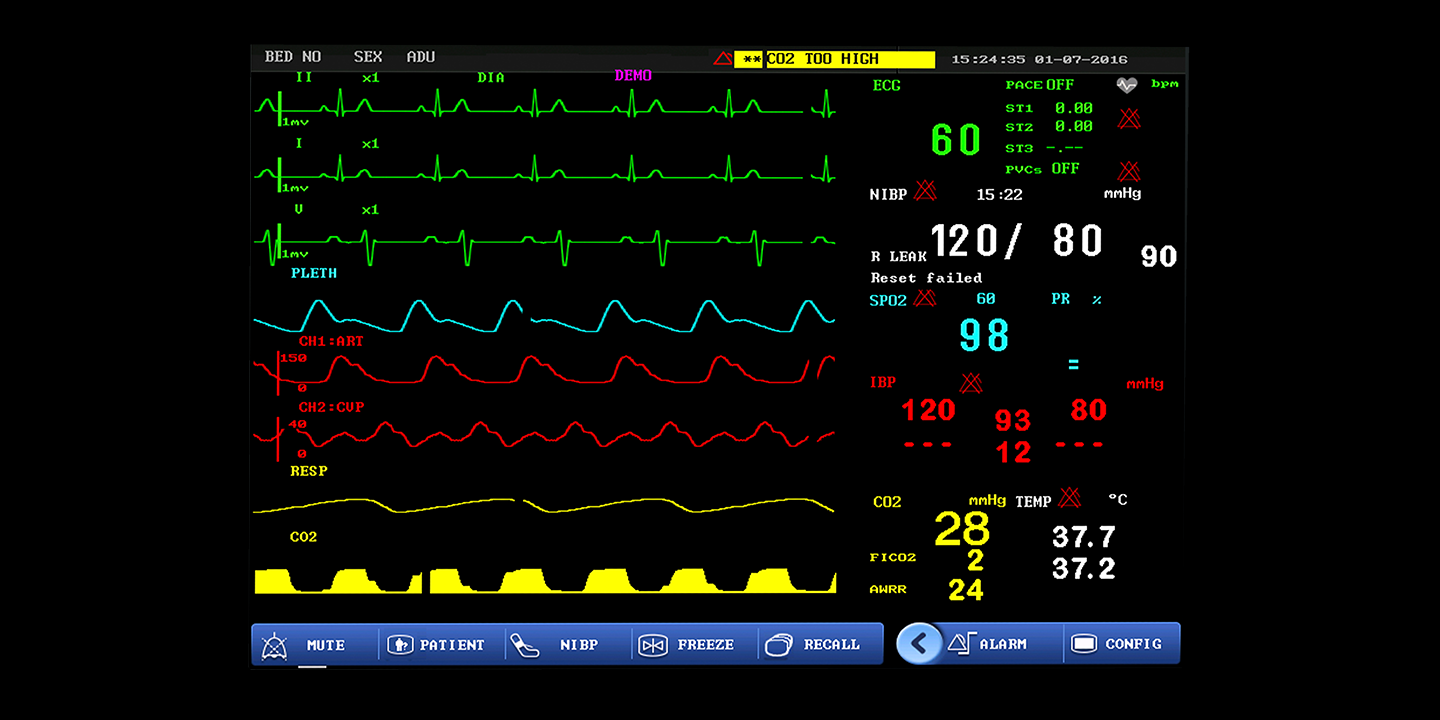
Task: Click alarm-off bell icon beside PVCs OFF
Action: (1129, 170)
